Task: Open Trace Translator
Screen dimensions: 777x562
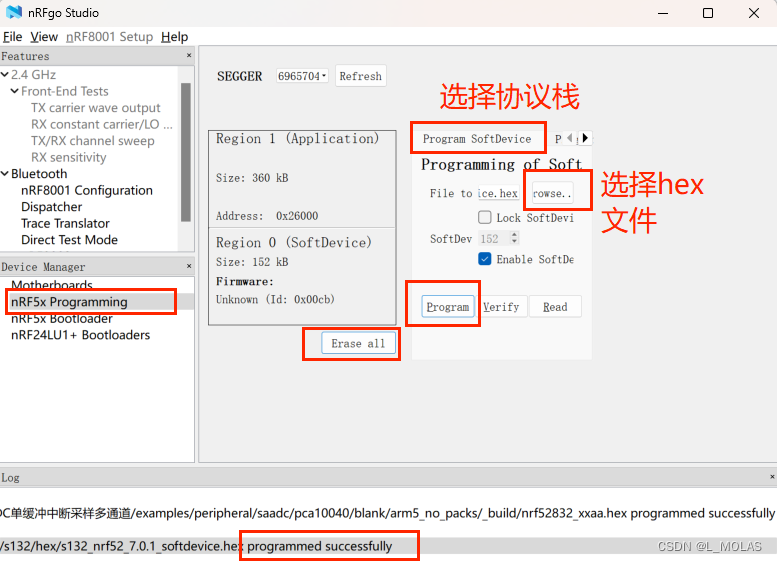Action: 65,224
